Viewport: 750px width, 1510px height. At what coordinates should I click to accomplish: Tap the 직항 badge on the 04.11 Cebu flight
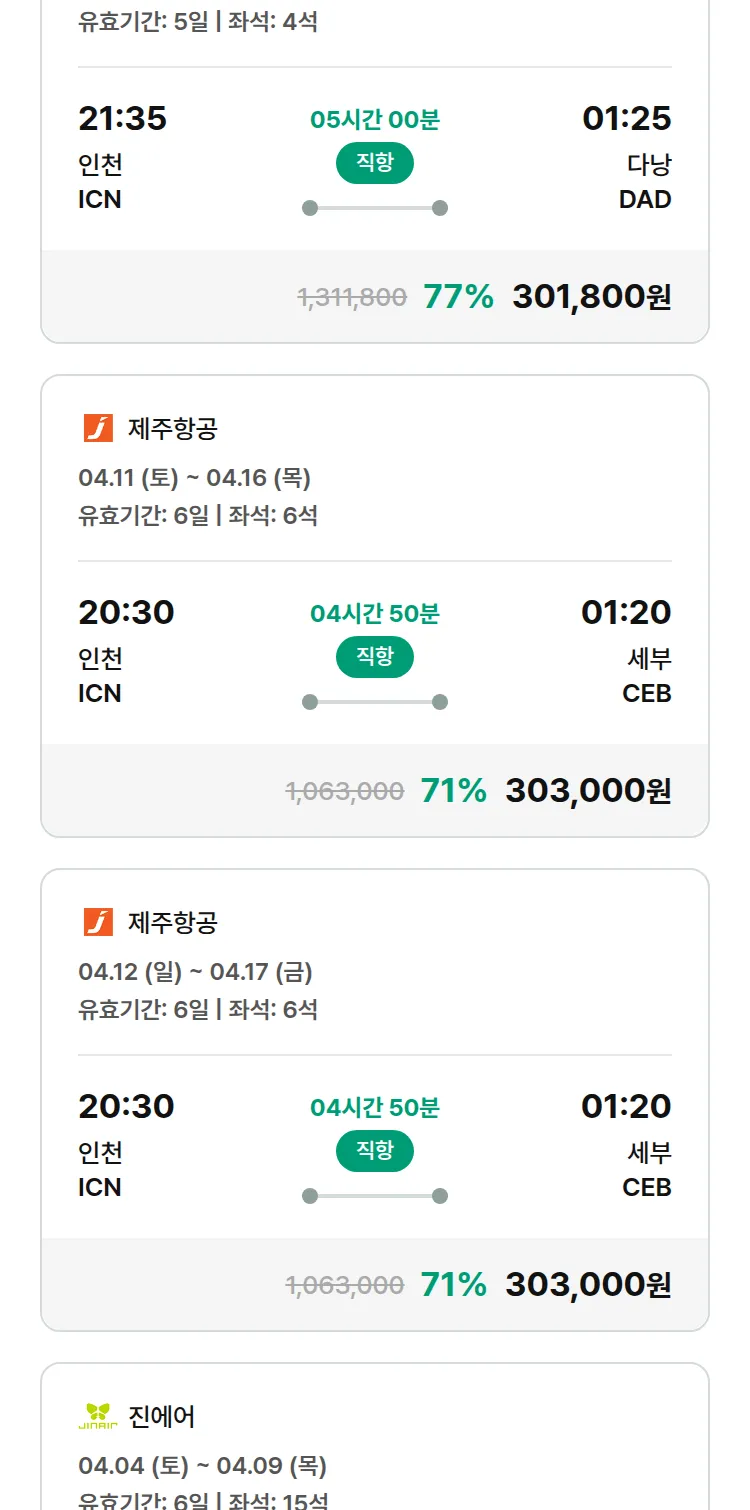[374, 657]
